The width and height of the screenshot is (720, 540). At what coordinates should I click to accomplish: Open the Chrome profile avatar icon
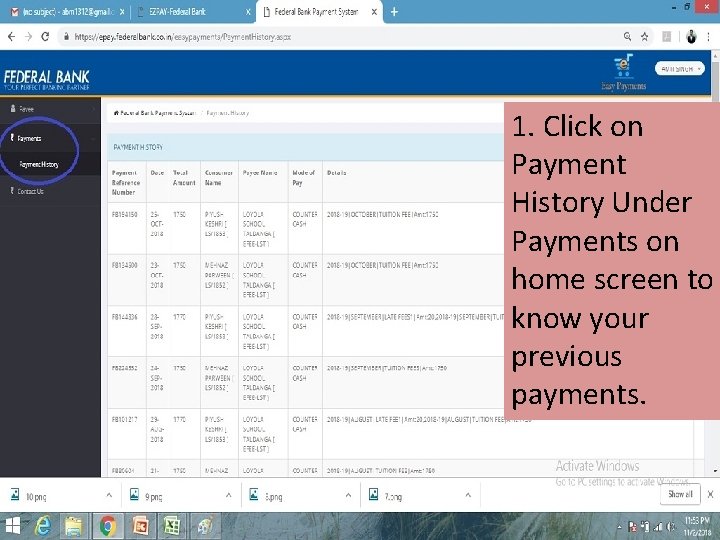coord(691,37)
